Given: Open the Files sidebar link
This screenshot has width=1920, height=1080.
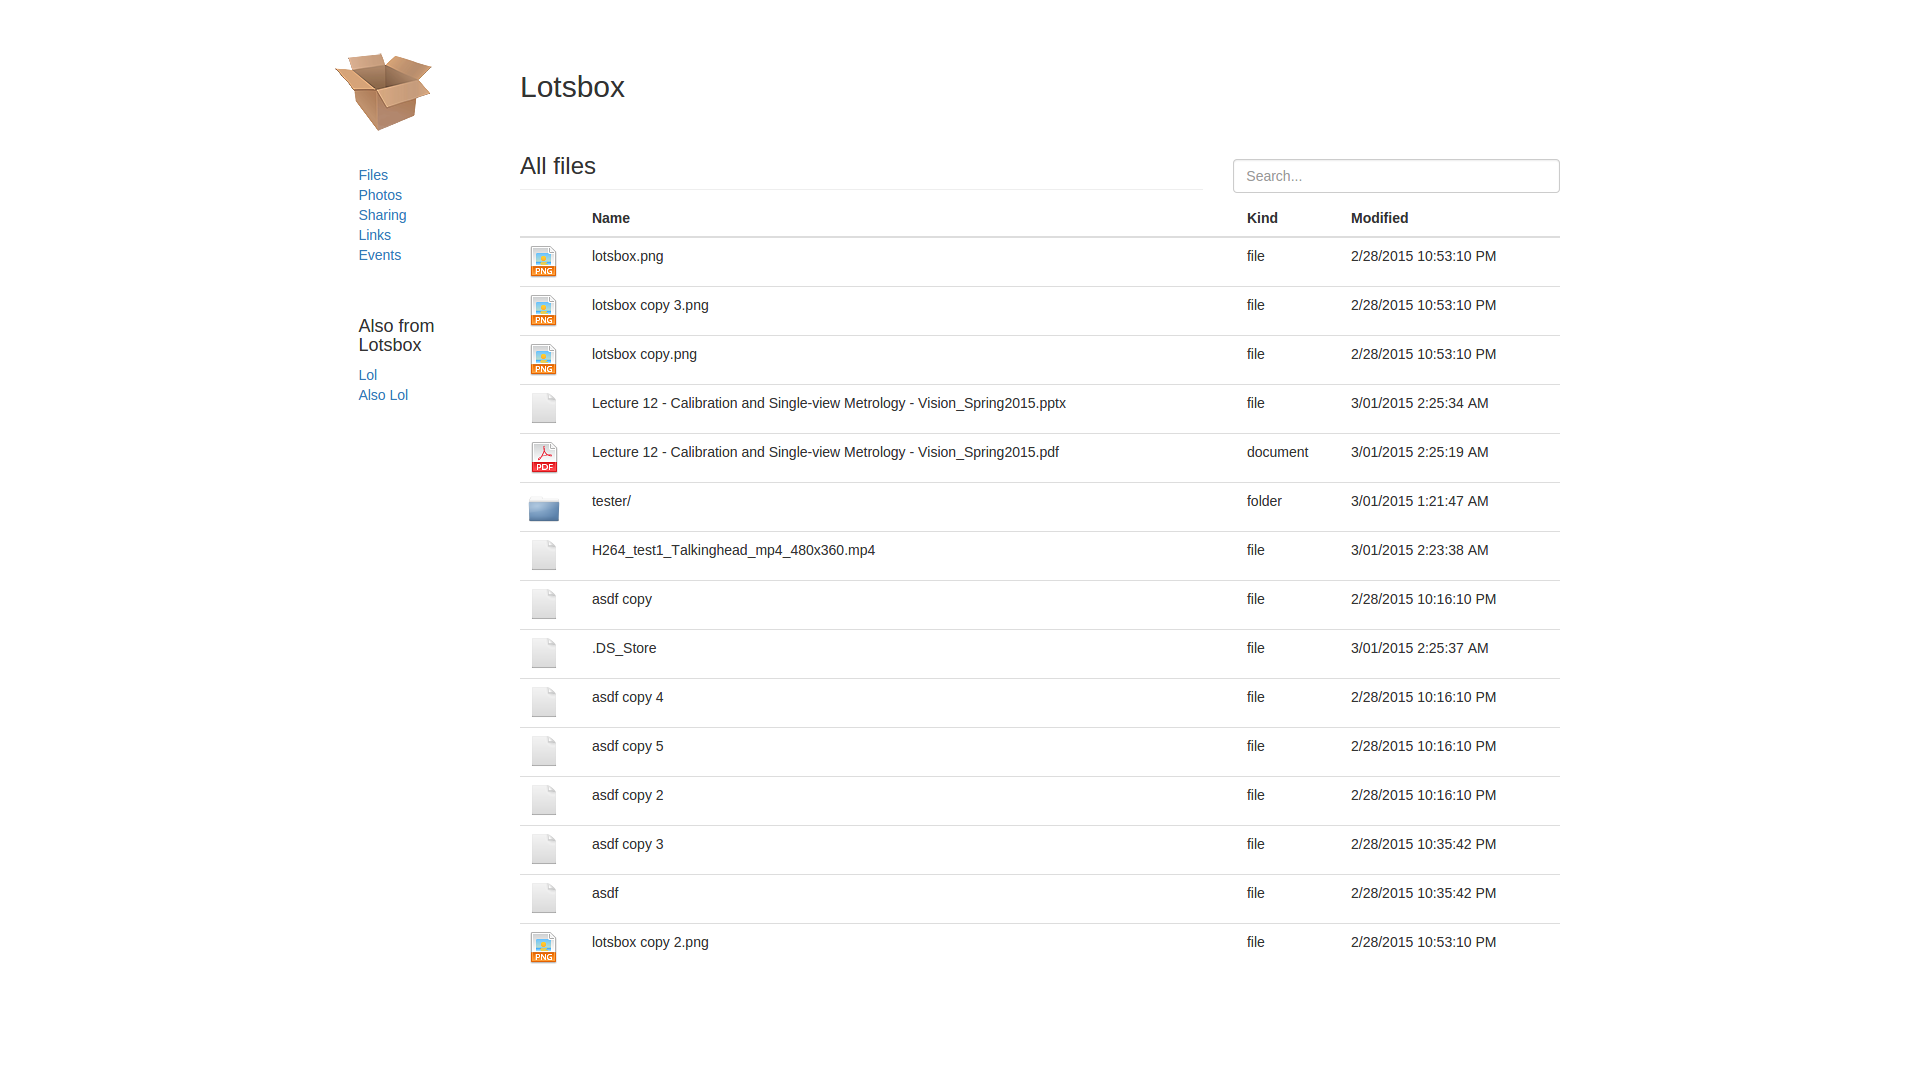Looking at the screenshot, I should [373, 175].
